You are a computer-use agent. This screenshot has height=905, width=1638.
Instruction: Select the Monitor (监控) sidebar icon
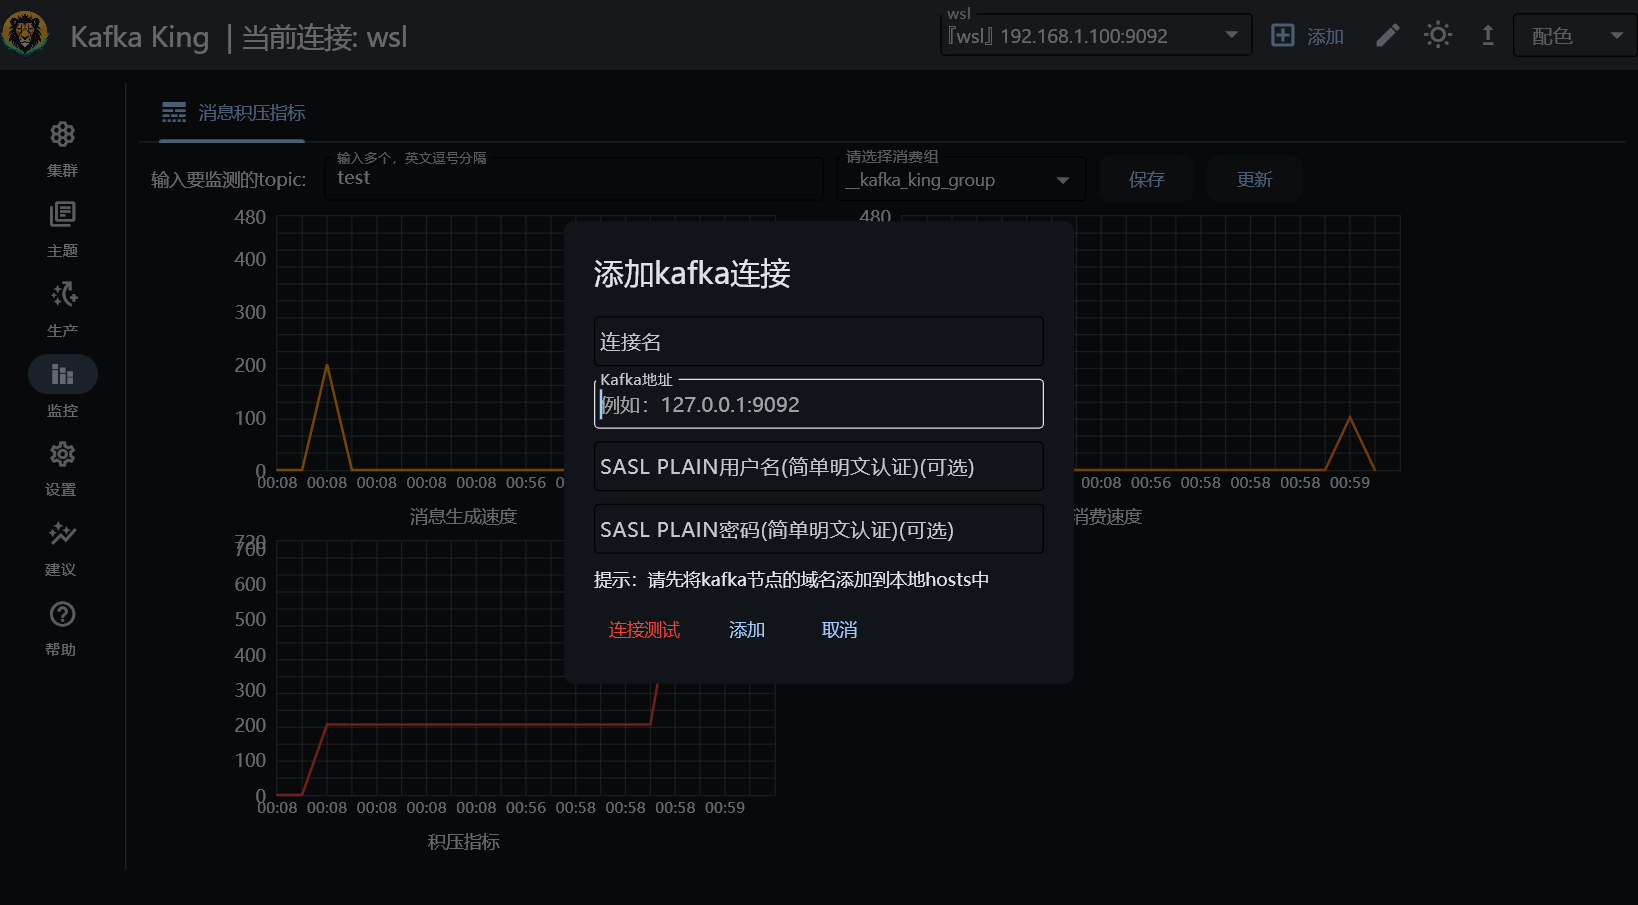coord(62,375)
